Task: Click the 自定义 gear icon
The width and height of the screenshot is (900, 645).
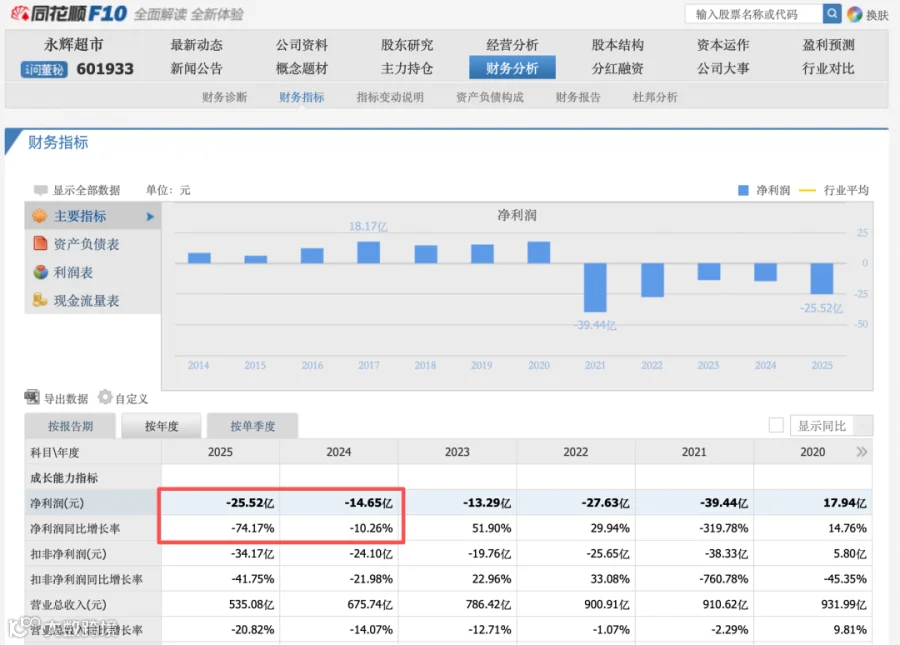Action: [x=105, y=397]
